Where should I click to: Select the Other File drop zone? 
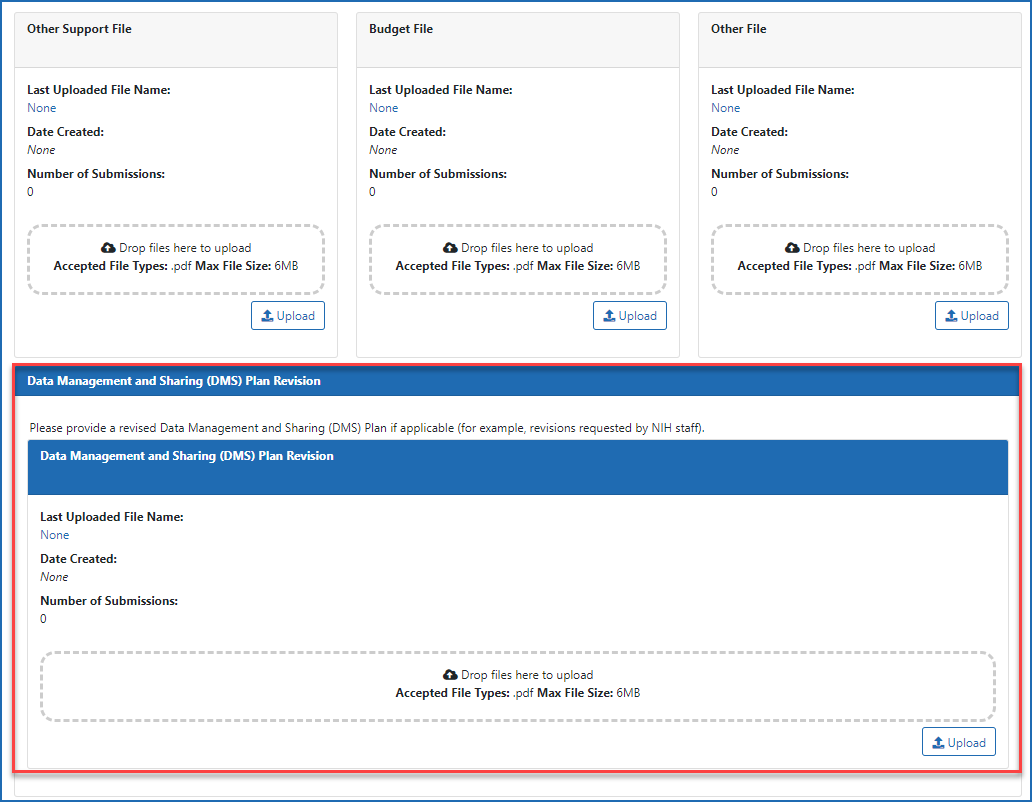(x=859, y=259)
